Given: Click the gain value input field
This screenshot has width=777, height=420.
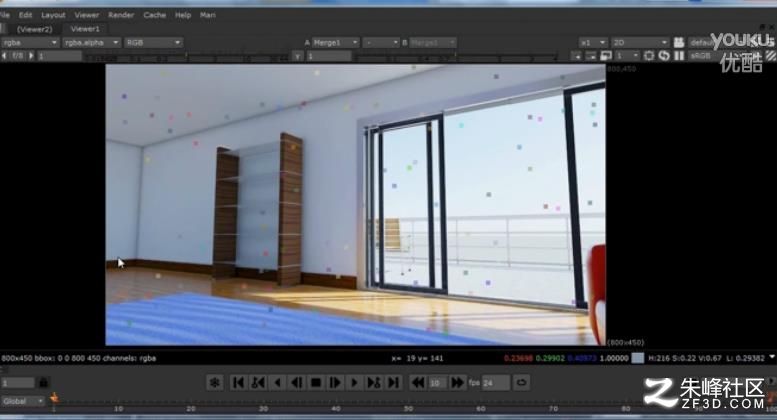Looking at the screenshot, I should coord(59,56).
